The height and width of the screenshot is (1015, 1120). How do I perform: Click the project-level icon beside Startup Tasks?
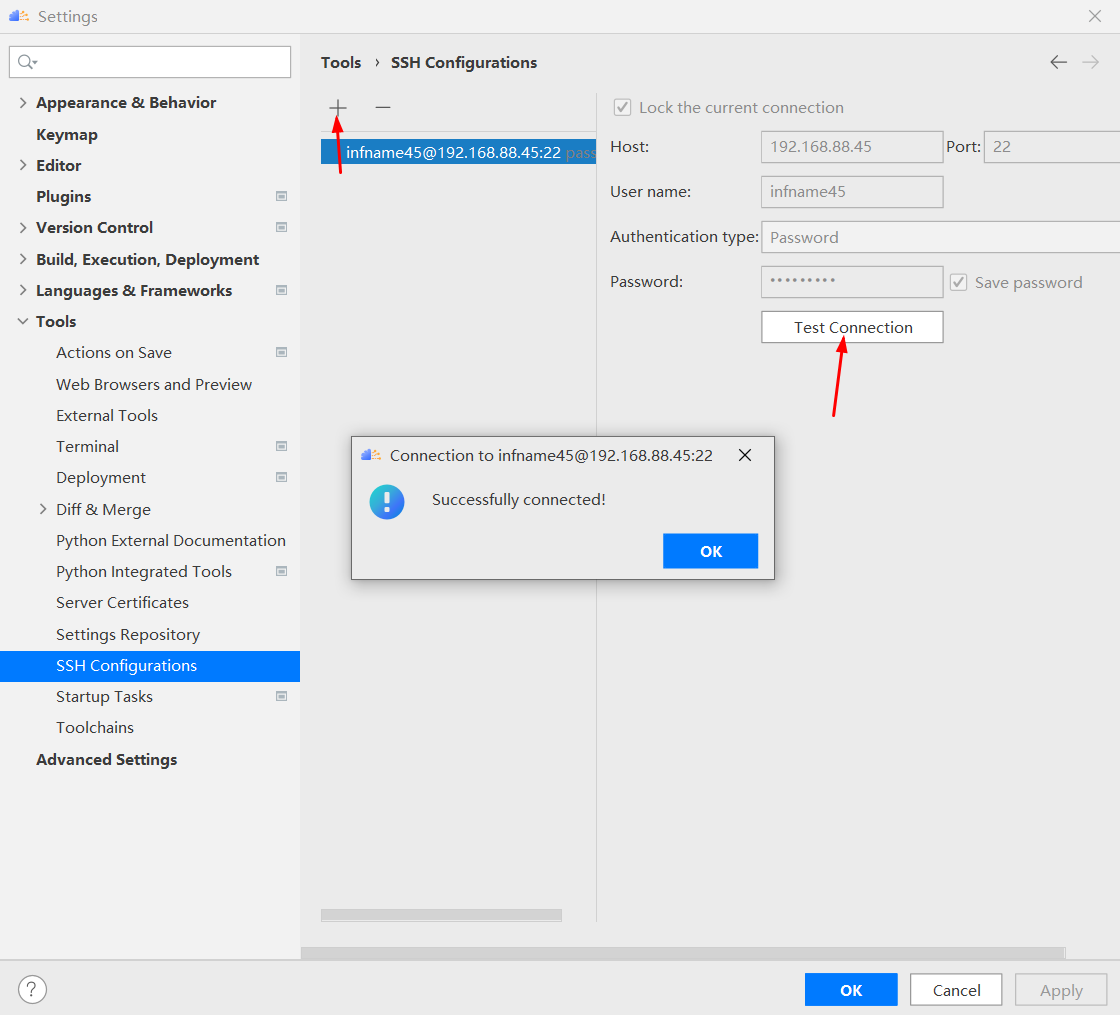tap(281, 697)
